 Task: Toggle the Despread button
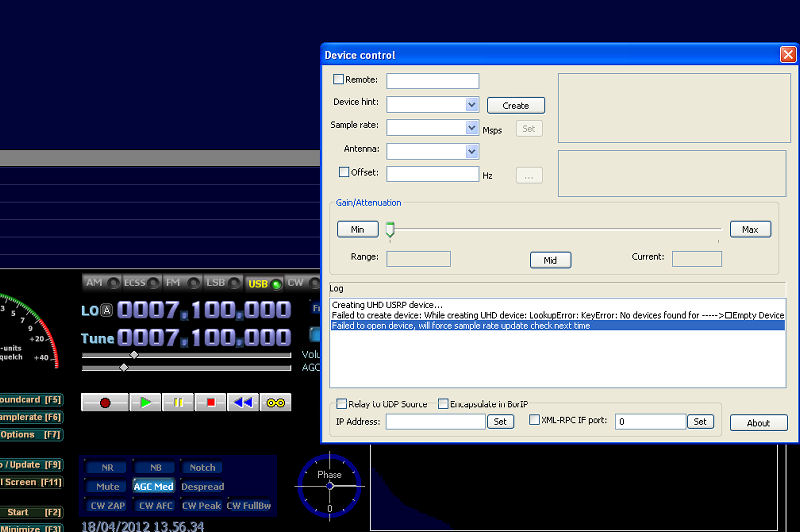(x=203, y=487)
